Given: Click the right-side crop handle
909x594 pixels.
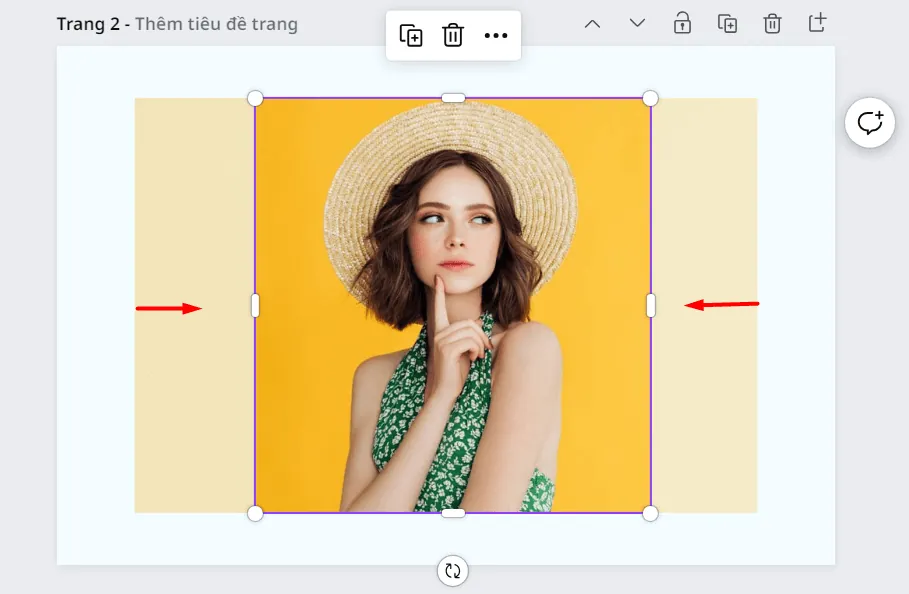Looking at the screenshot, I should (x=651, y=305).
